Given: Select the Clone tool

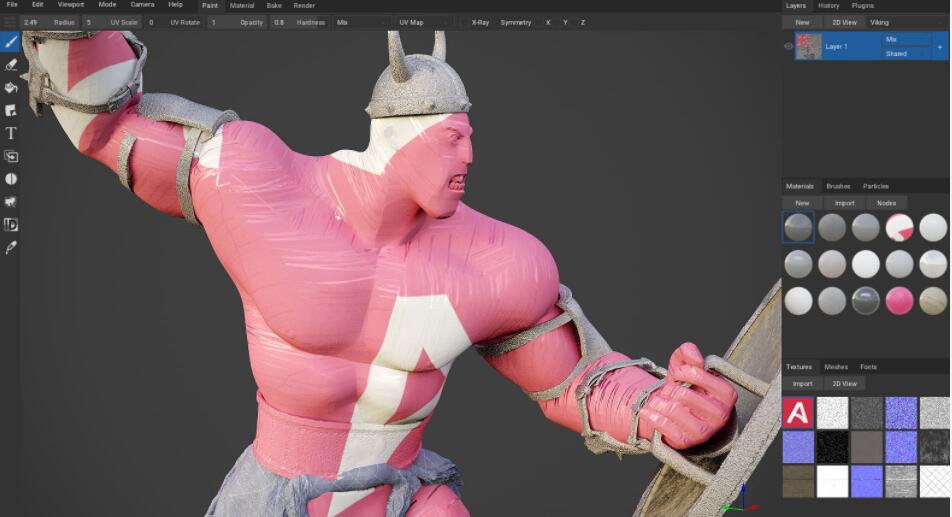Looking at the screenshot, I should pyautogui.click(x=11, y=156).
